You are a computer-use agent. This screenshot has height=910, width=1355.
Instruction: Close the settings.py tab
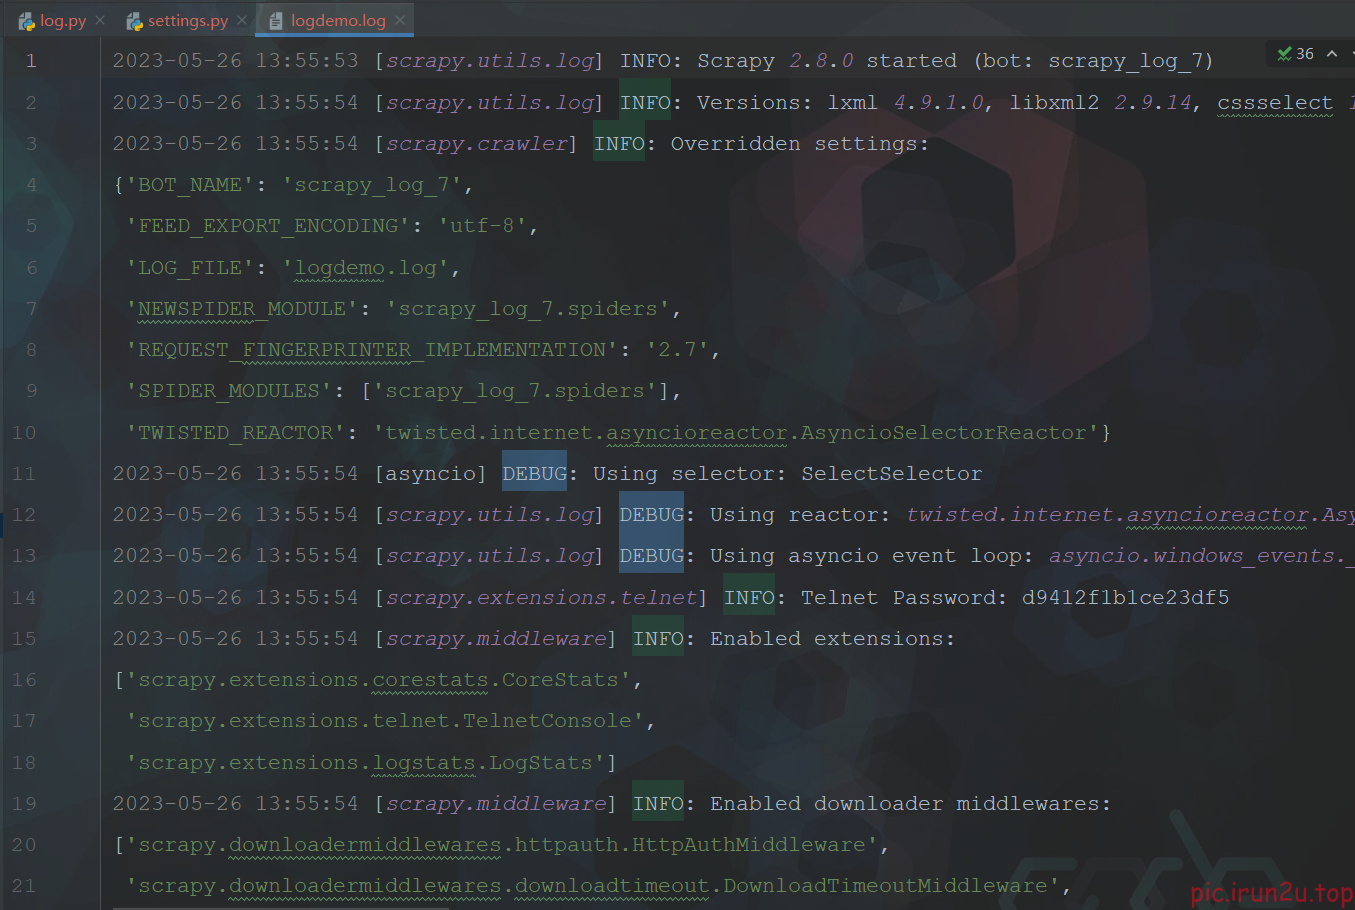coord(242,20)
